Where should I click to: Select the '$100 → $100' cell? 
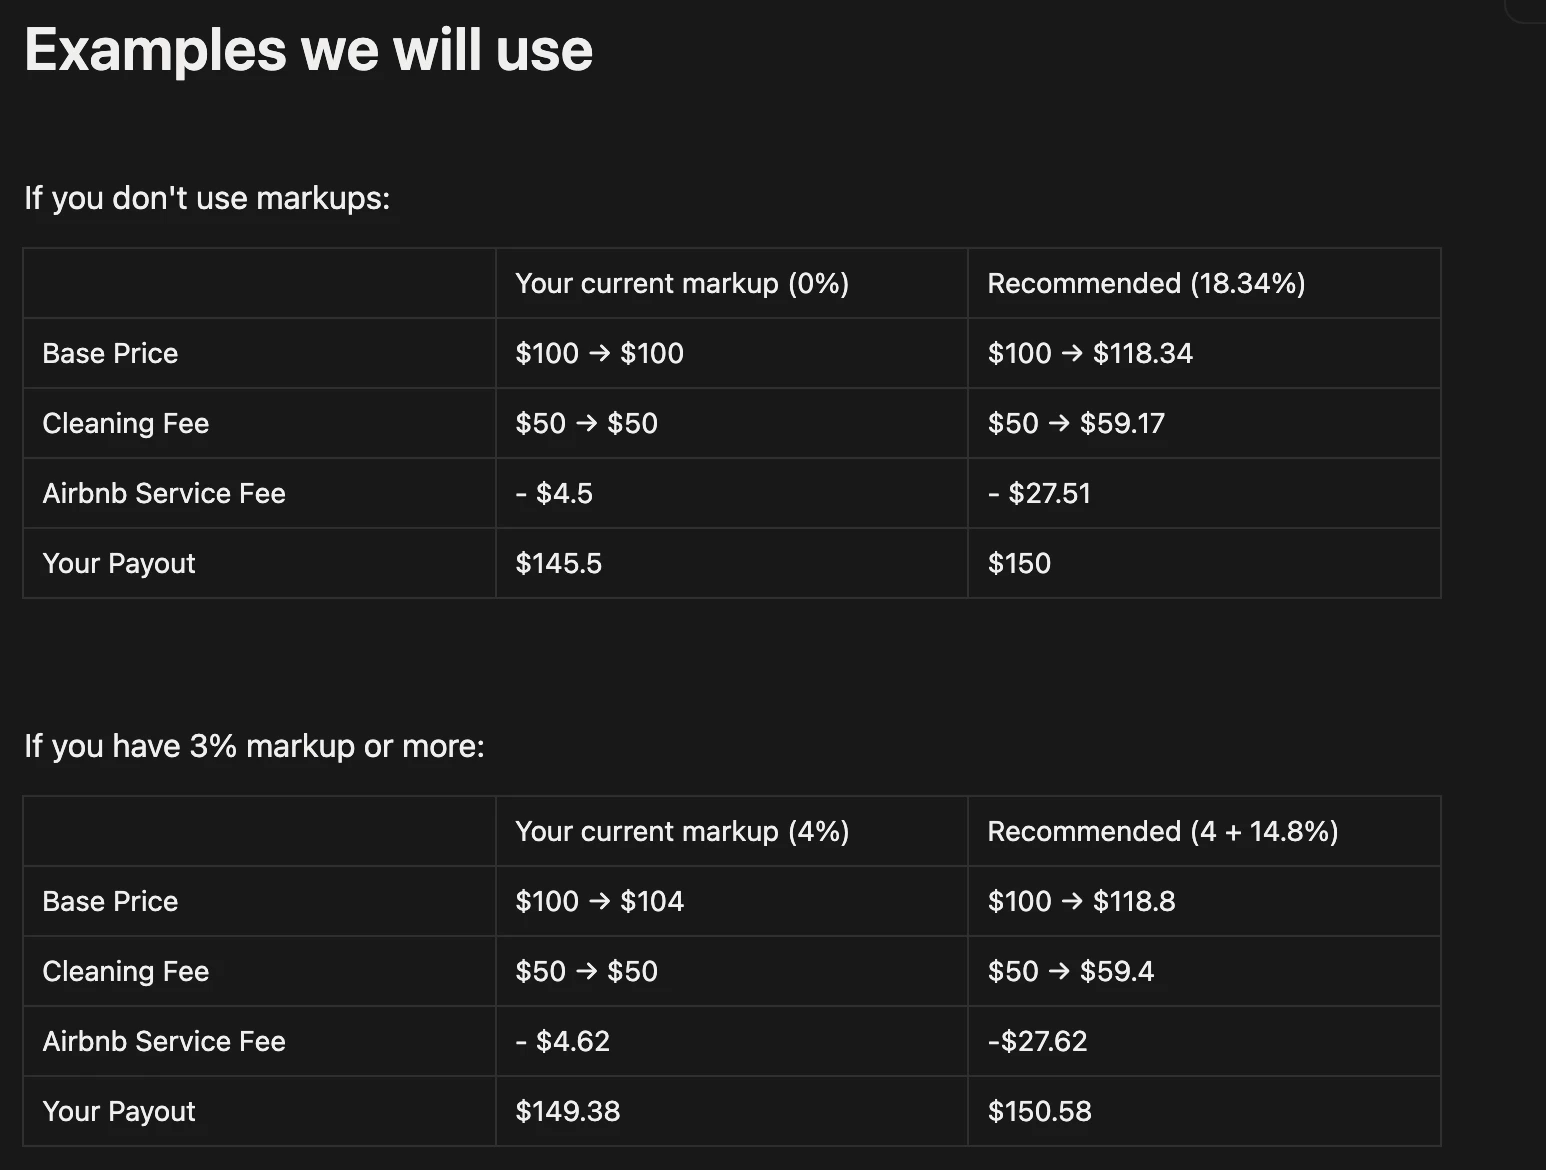pyautogui.click(x=599, y=354)
